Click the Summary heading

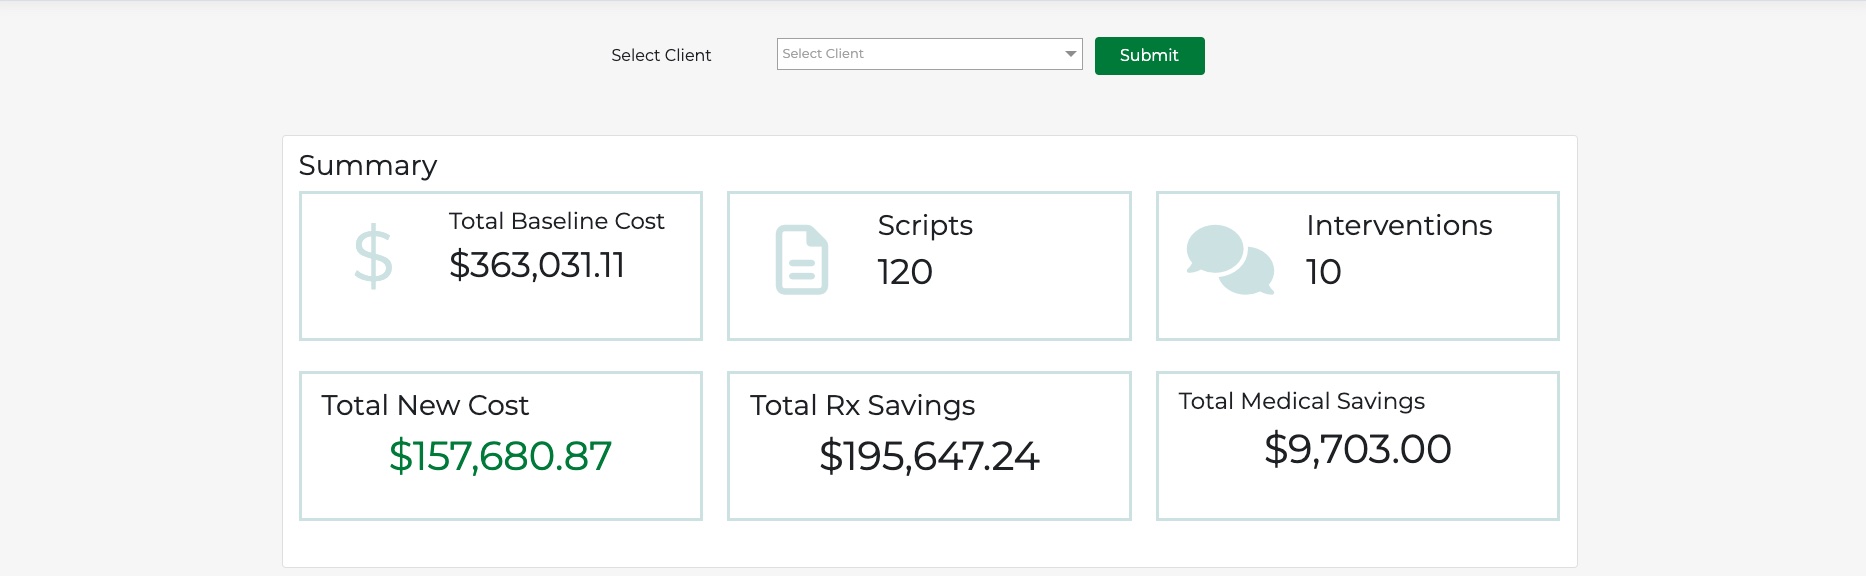[x=367, y=165]
